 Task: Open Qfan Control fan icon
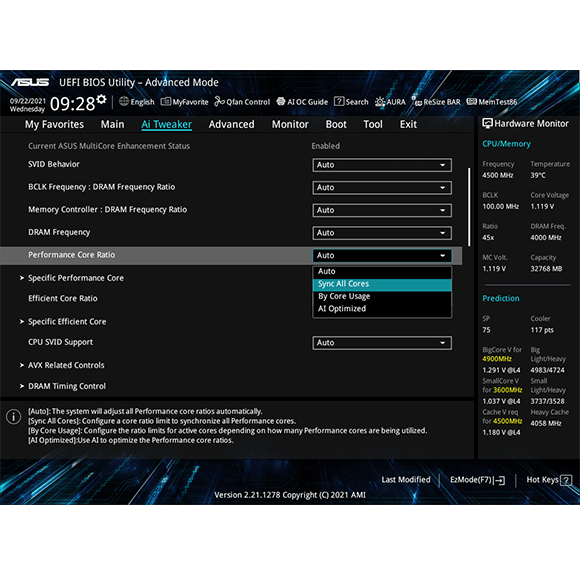[x=219, y=101]
